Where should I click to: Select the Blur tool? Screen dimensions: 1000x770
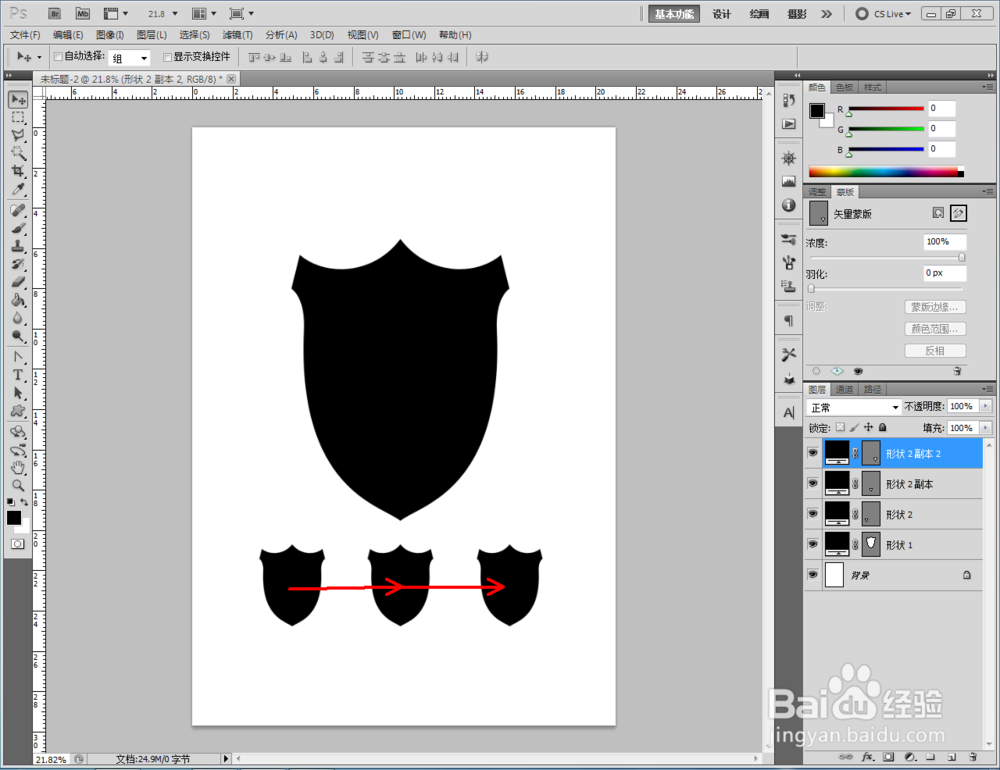tap(18, 318)
